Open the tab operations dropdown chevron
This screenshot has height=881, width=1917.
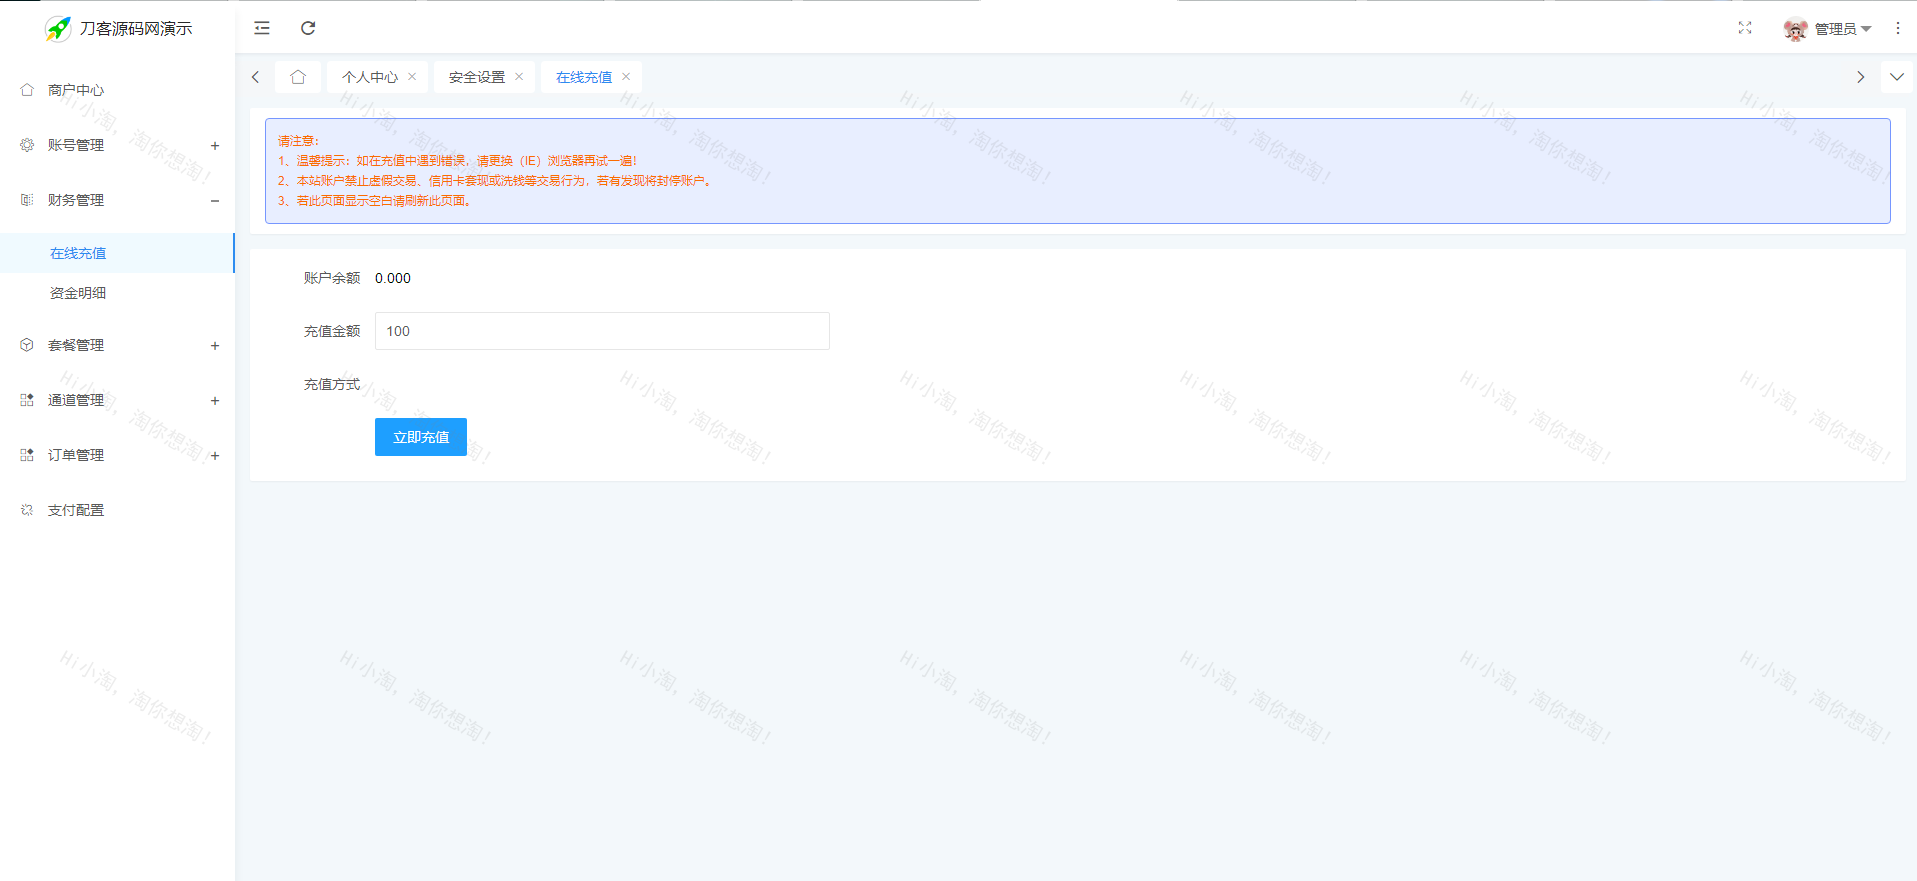(1896, 77)
